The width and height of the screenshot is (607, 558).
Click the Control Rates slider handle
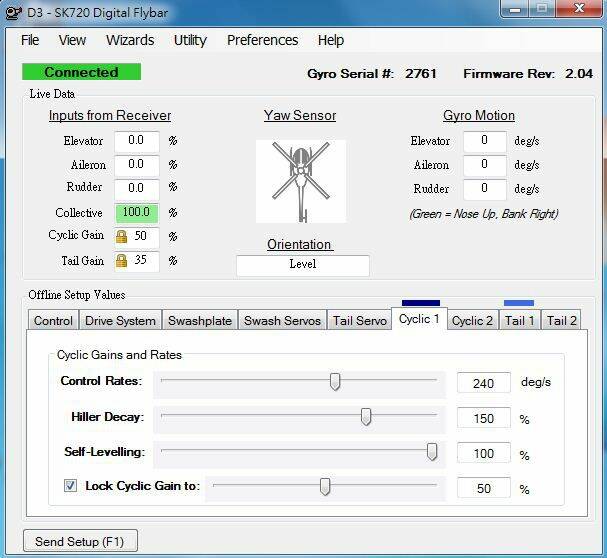pos(335,382)
